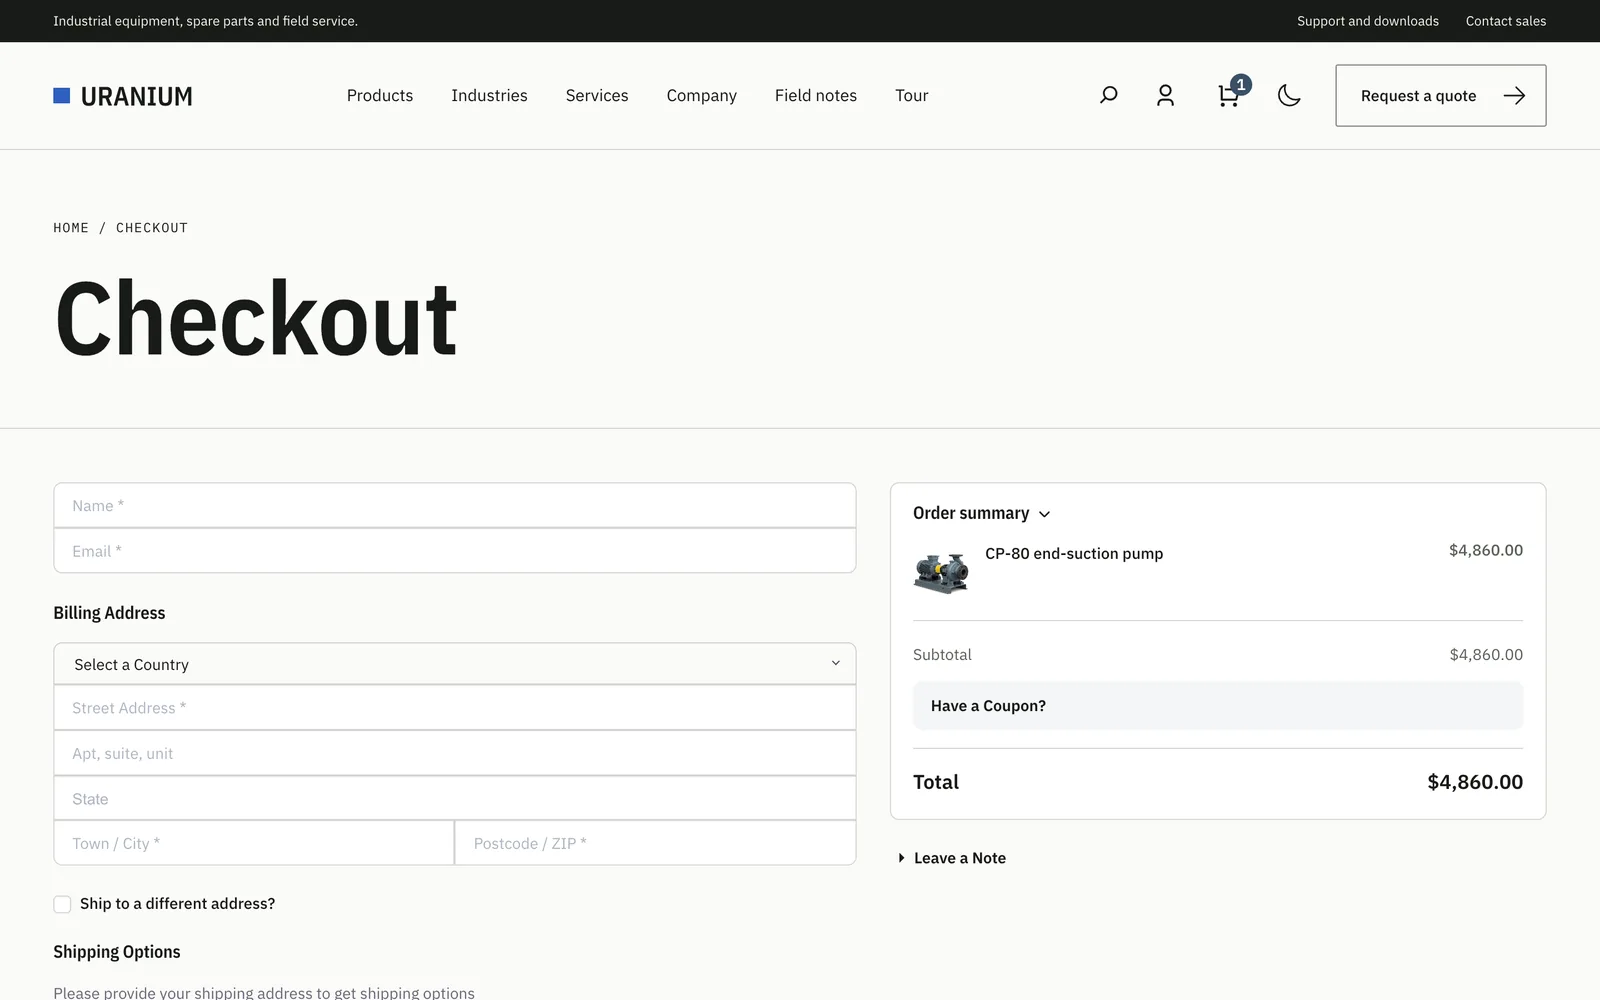Go to Field notes page
The height and width of the screenshot is (1000, 1600).
[x=816, y=95]
